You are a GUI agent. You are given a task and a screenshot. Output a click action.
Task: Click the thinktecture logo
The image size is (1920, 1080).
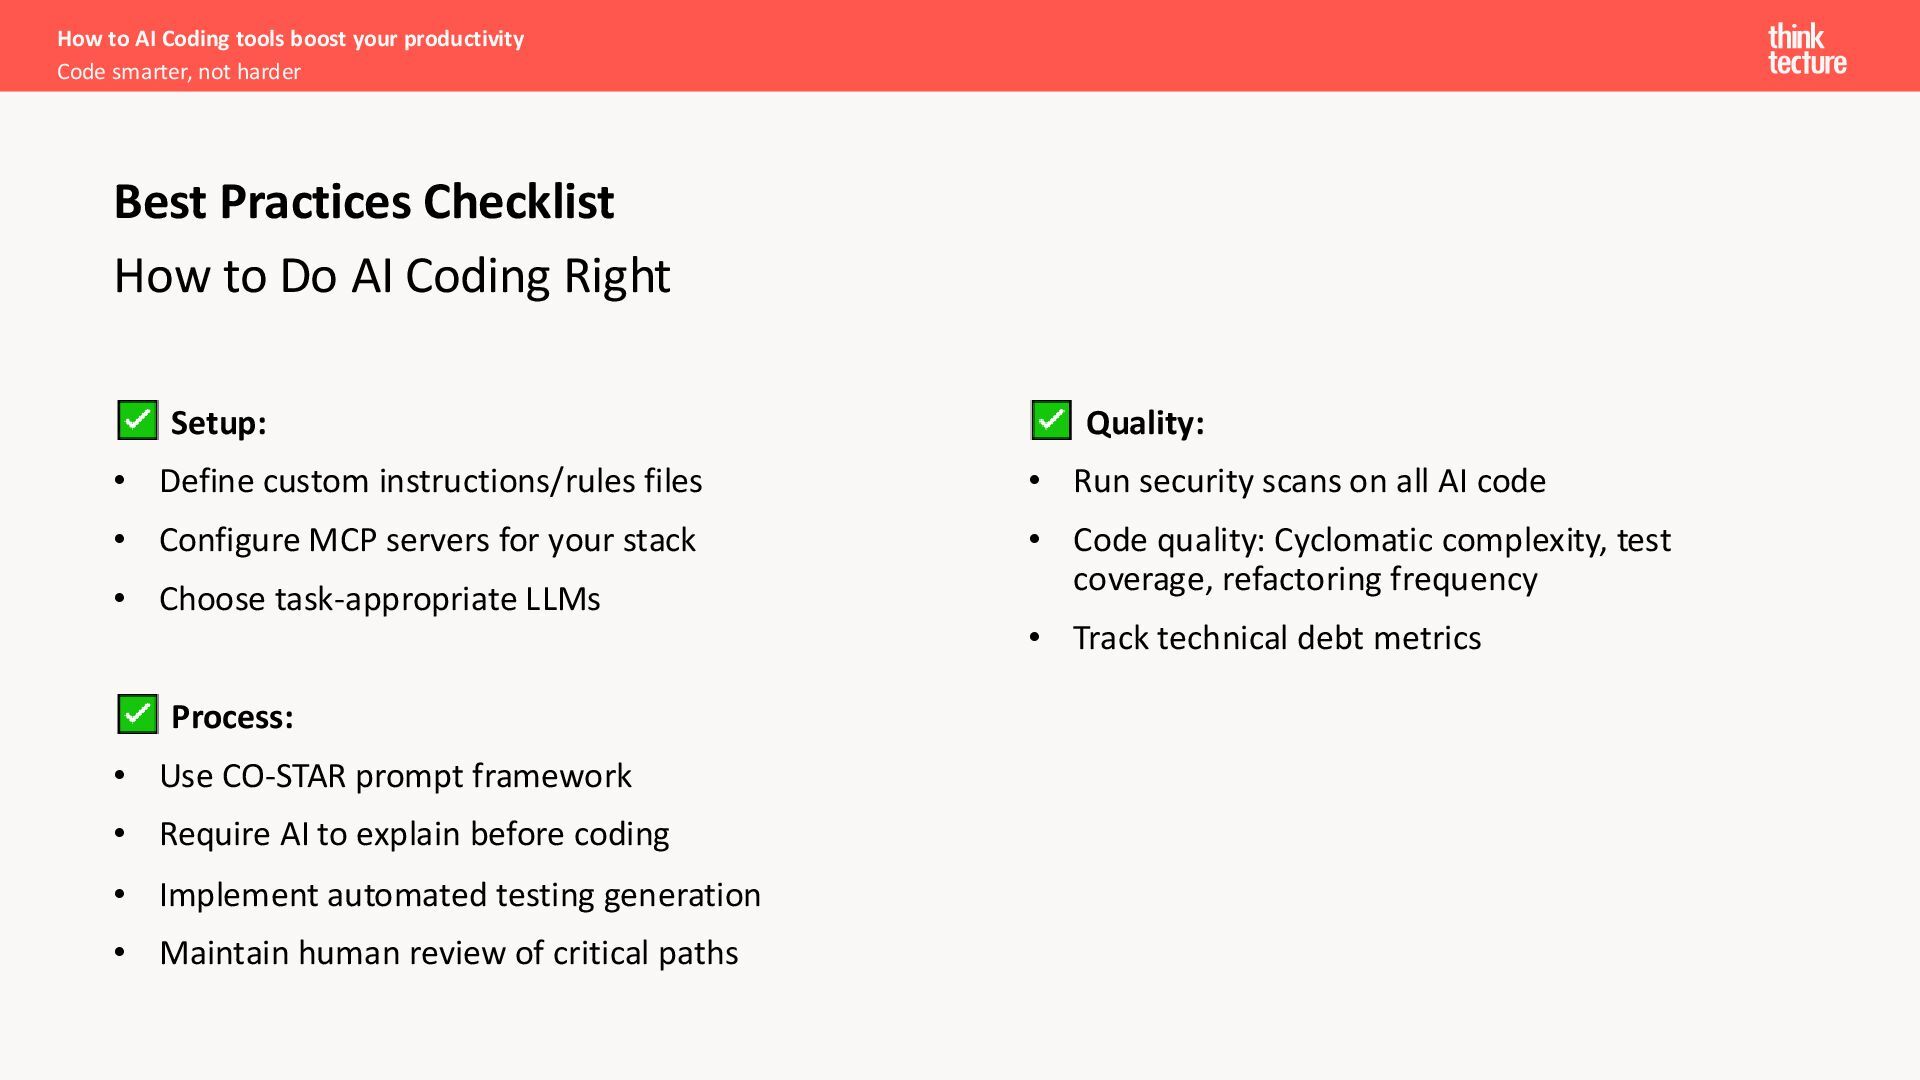point(1806,49)
